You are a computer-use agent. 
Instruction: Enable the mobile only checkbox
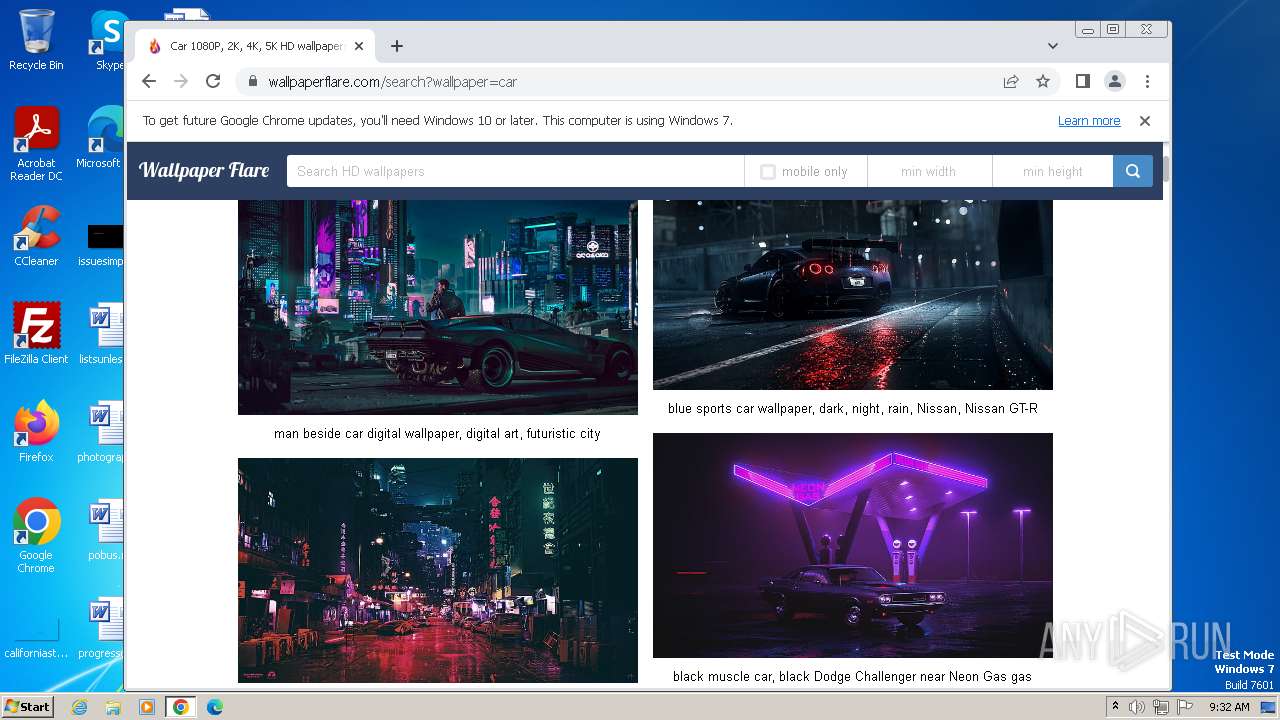point(768,172)
